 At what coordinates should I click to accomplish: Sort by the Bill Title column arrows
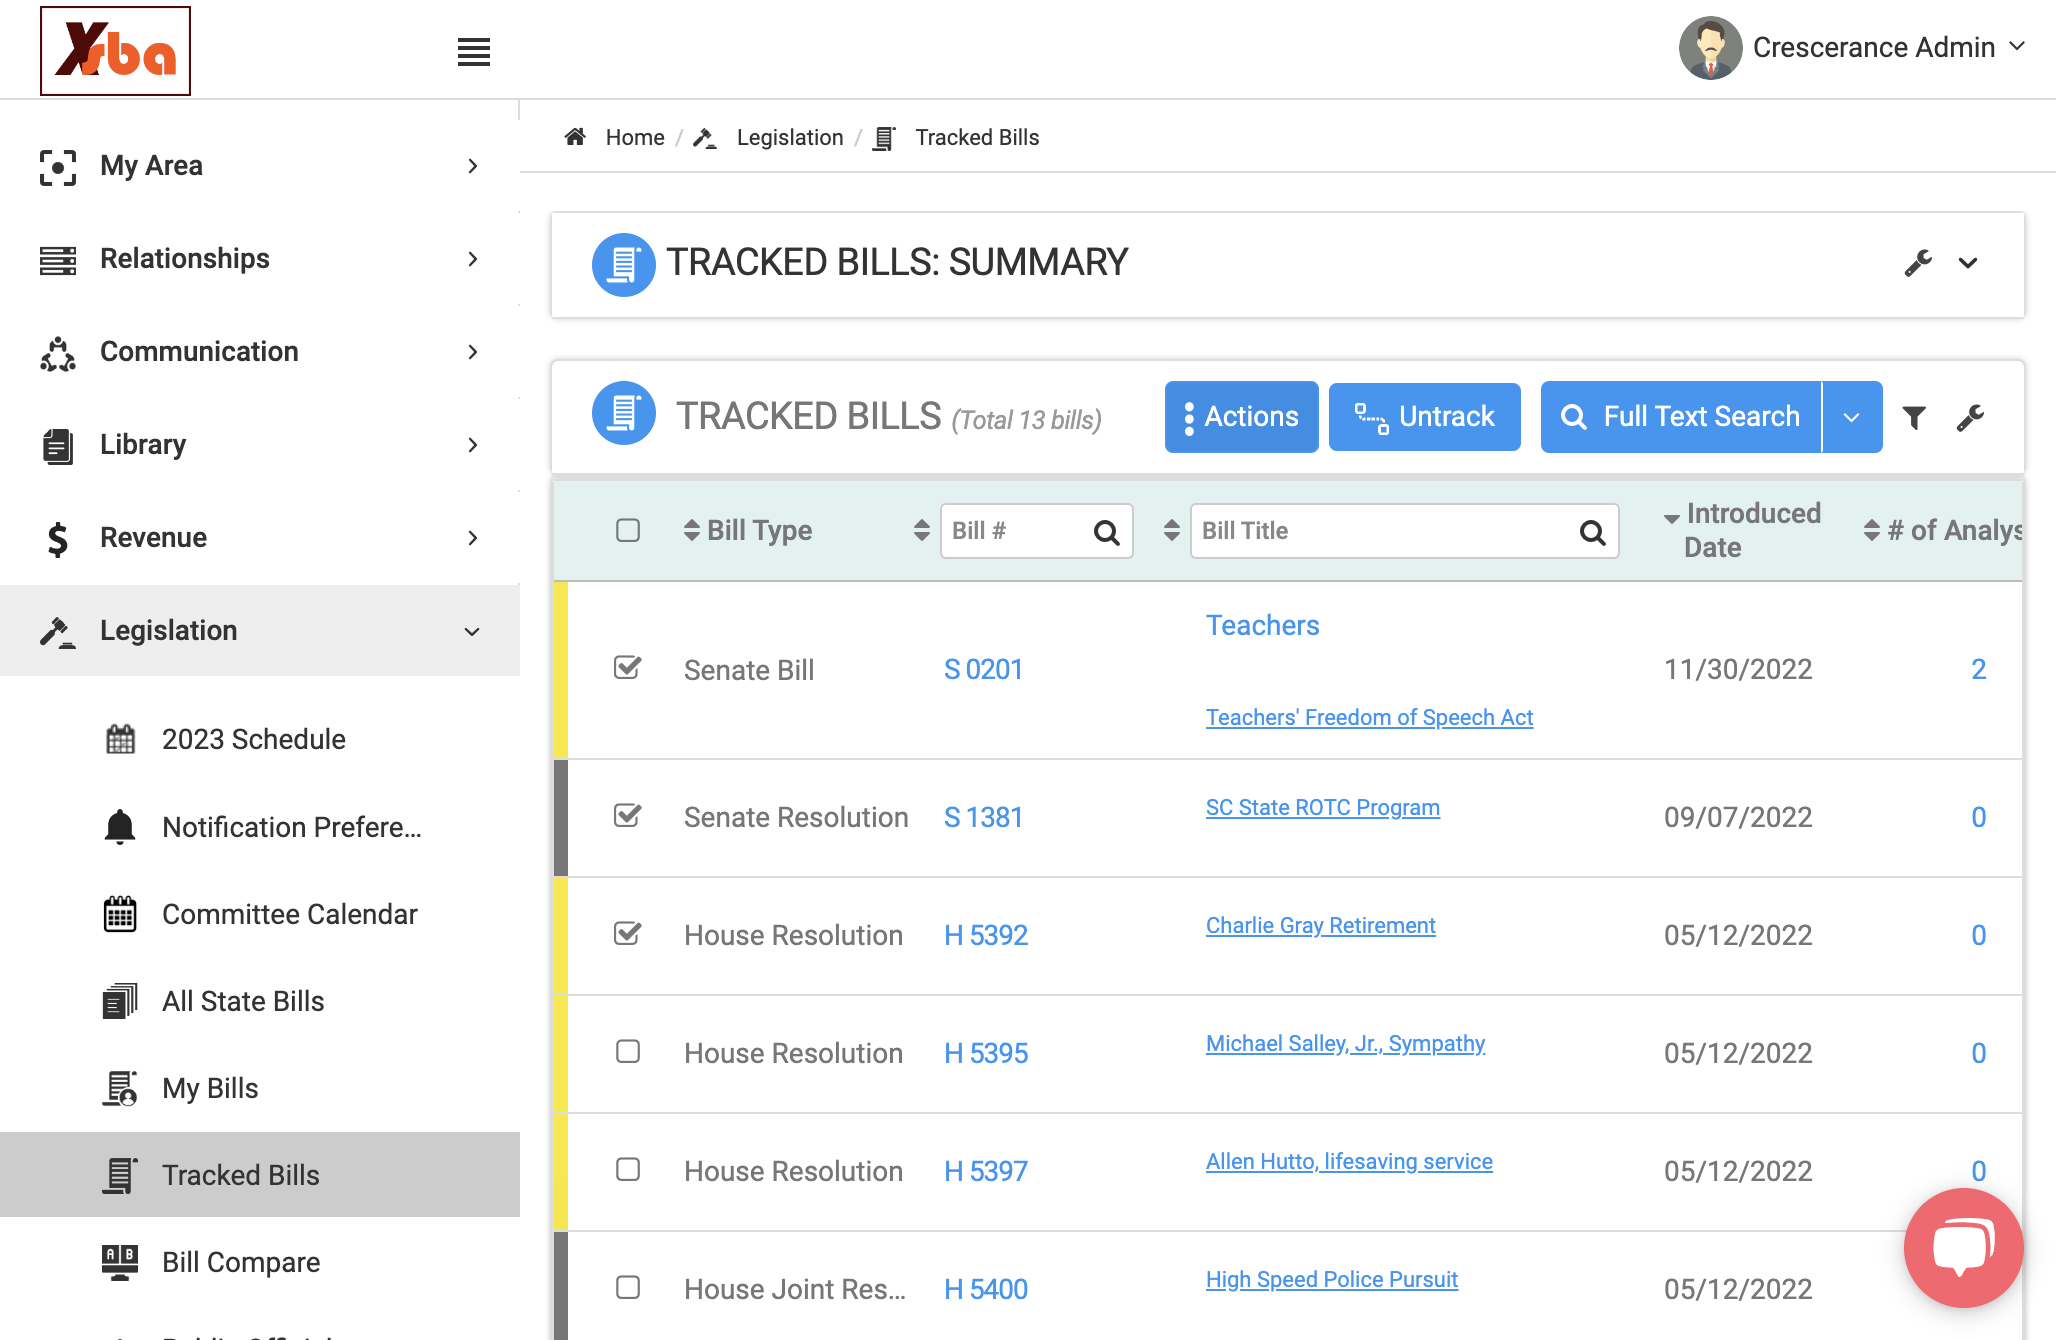click(1171, 530)
